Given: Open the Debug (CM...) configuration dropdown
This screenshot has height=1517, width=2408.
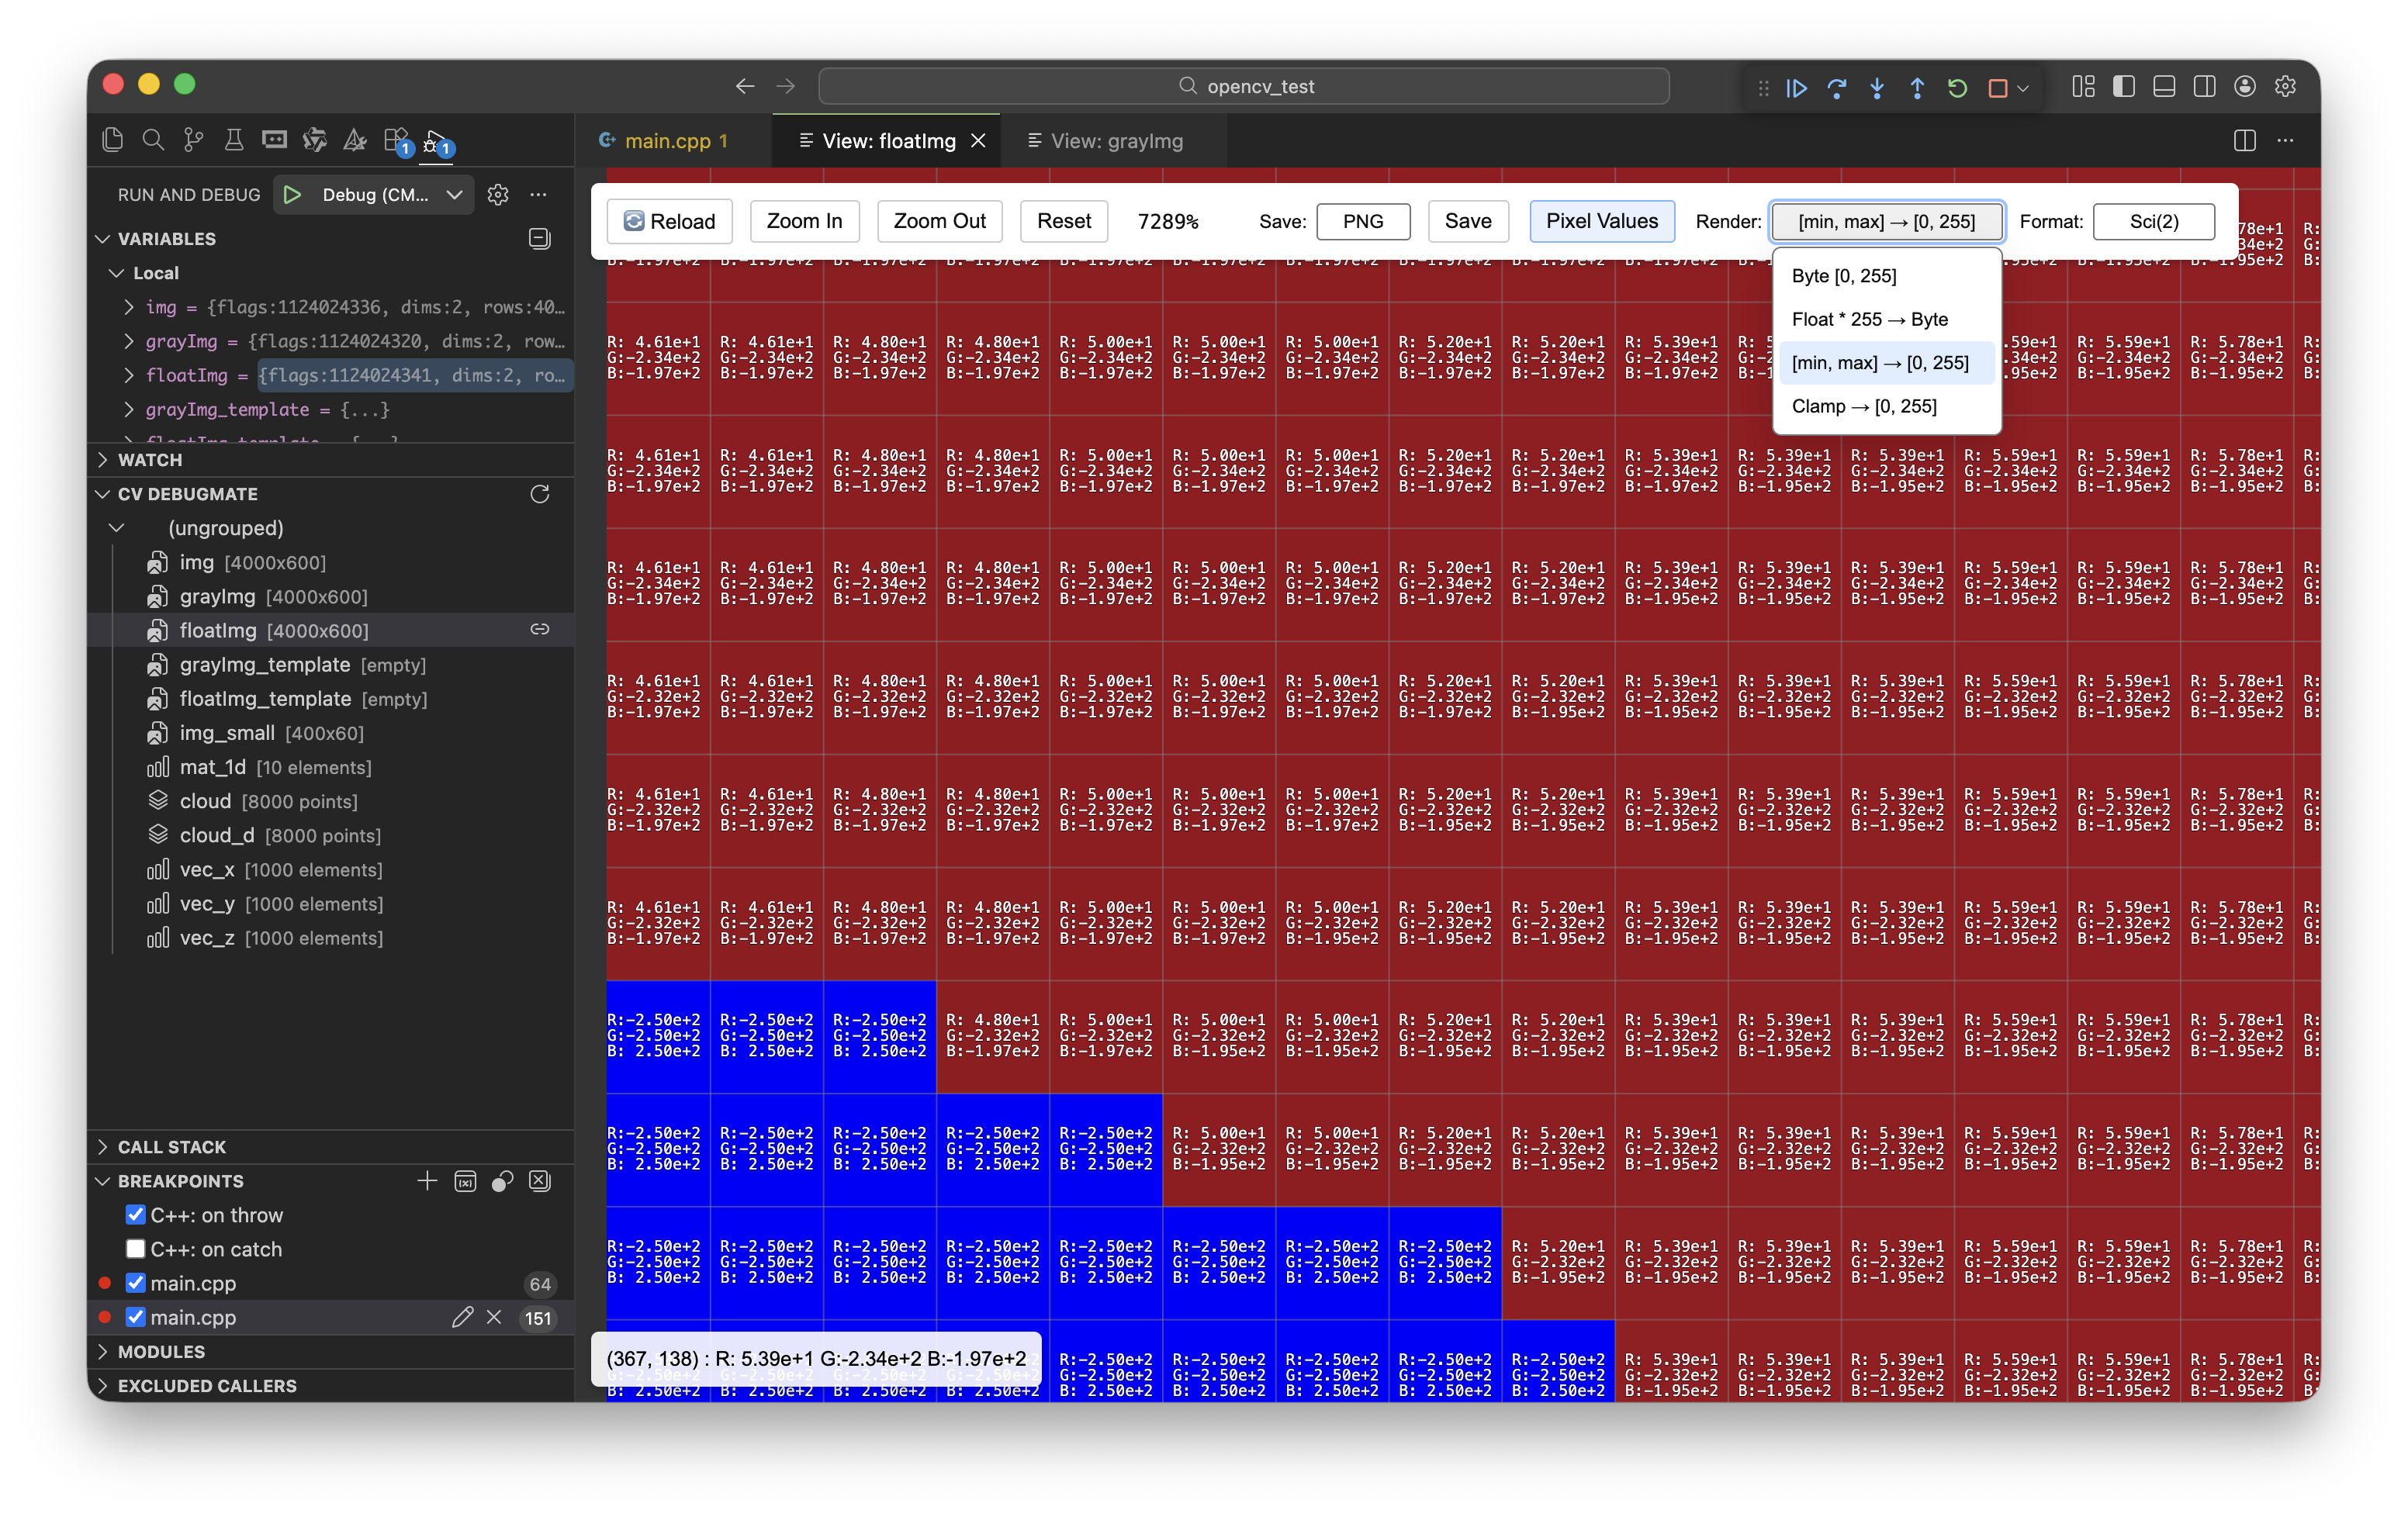Looking at the screenshot, I should pyautogui.click(x=455, y=194).
